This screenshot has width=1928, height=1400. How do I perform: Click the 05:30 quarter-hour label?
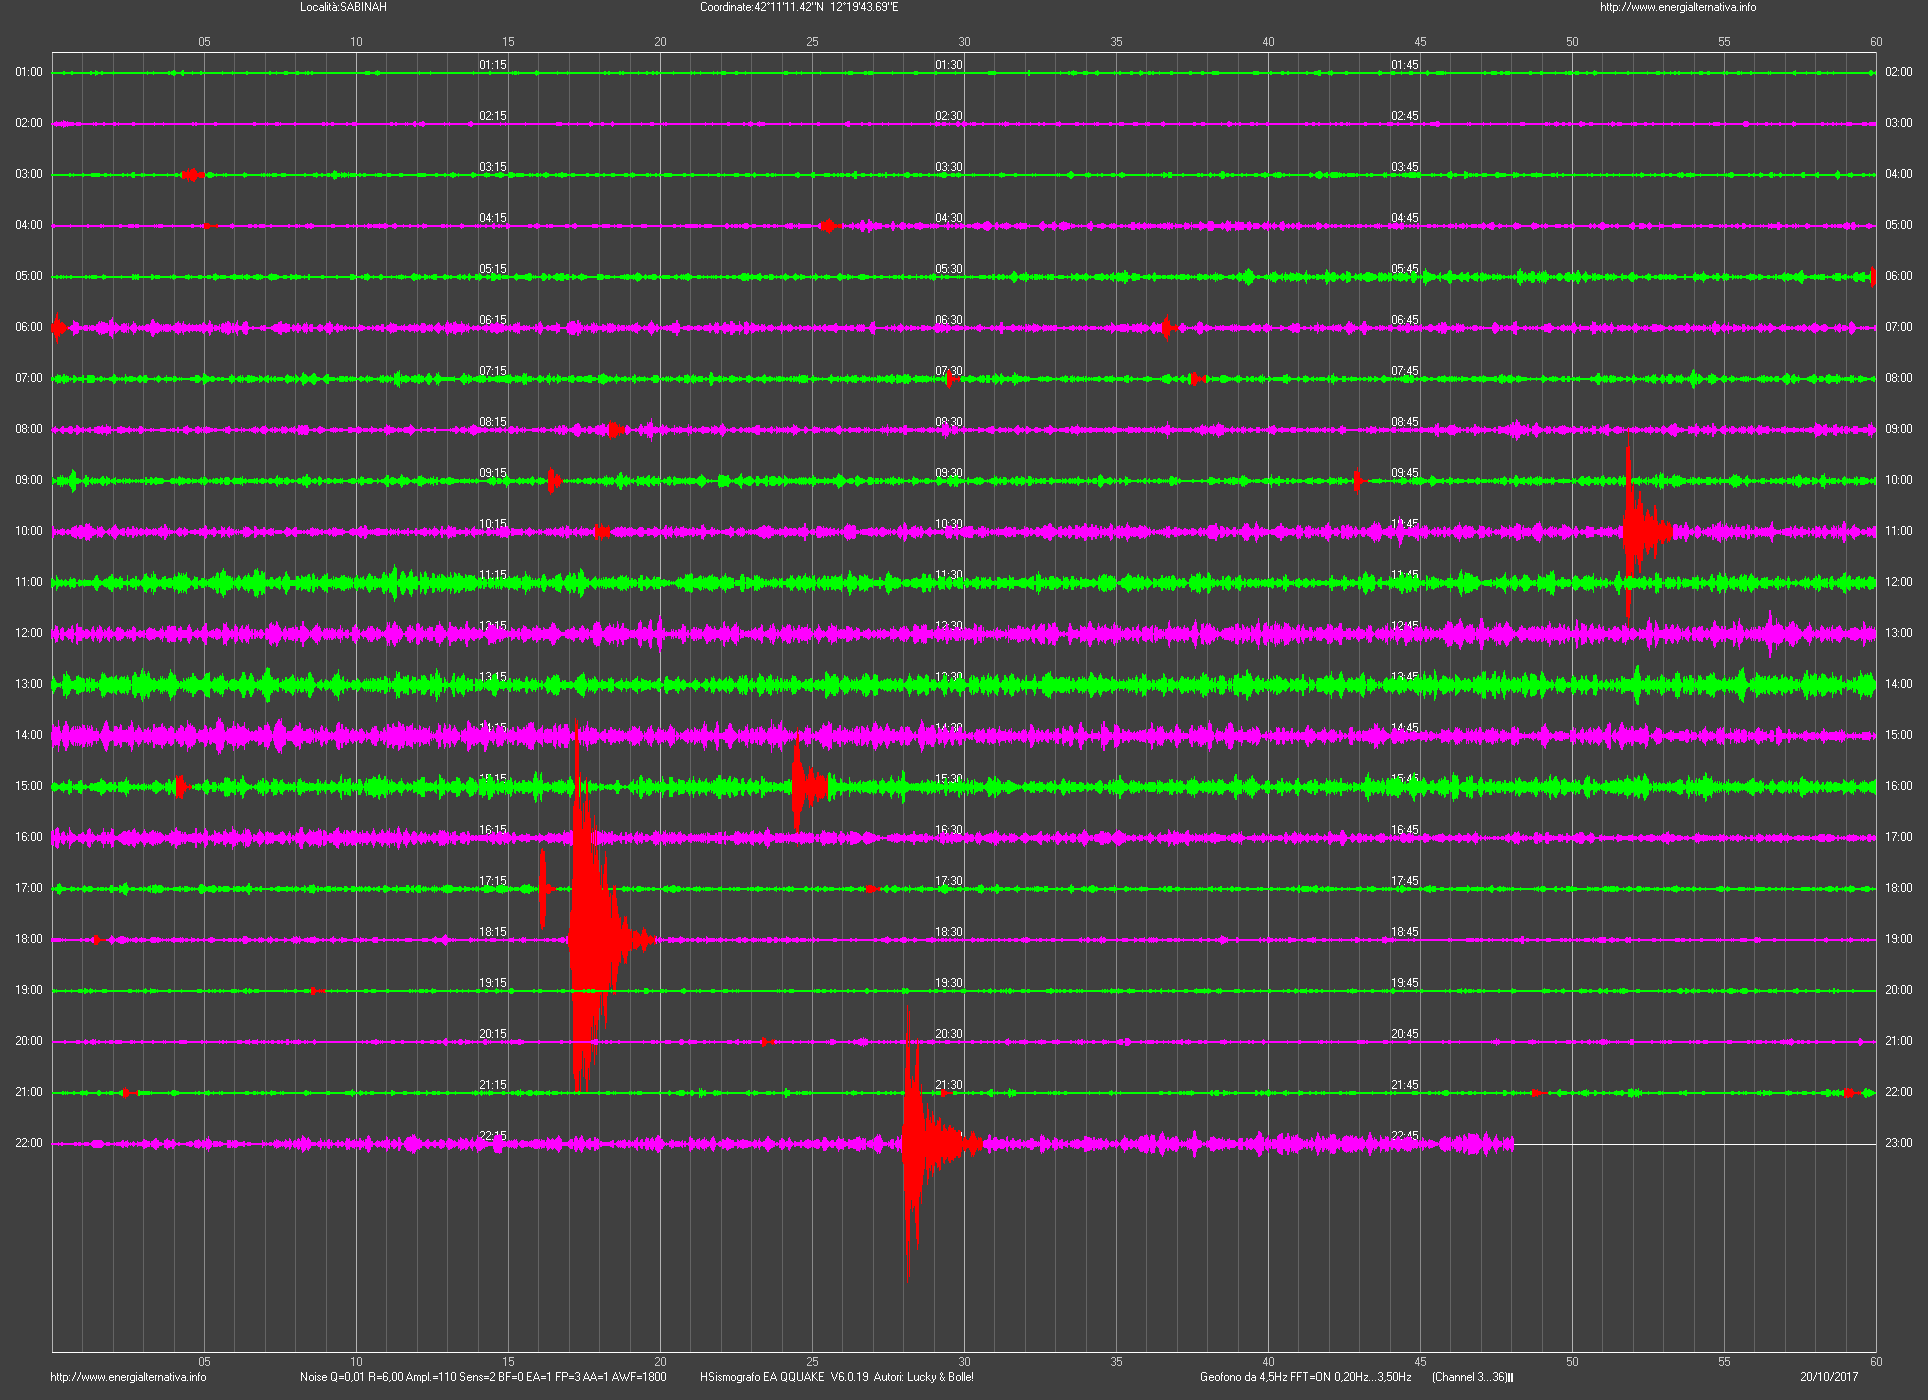pos(949,269)
